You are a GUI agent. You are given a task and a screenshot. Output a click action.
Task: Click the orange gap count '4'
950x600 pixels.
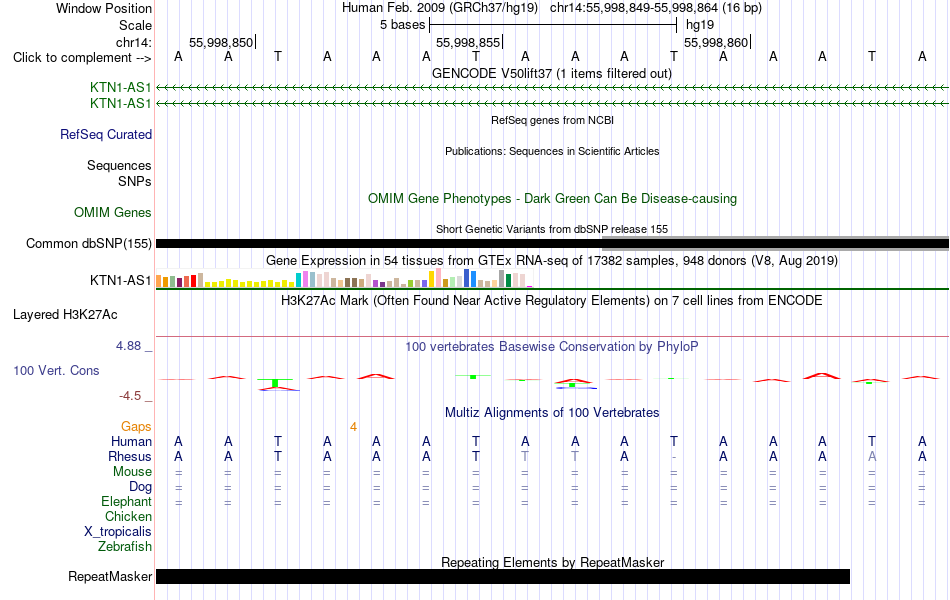353,427
